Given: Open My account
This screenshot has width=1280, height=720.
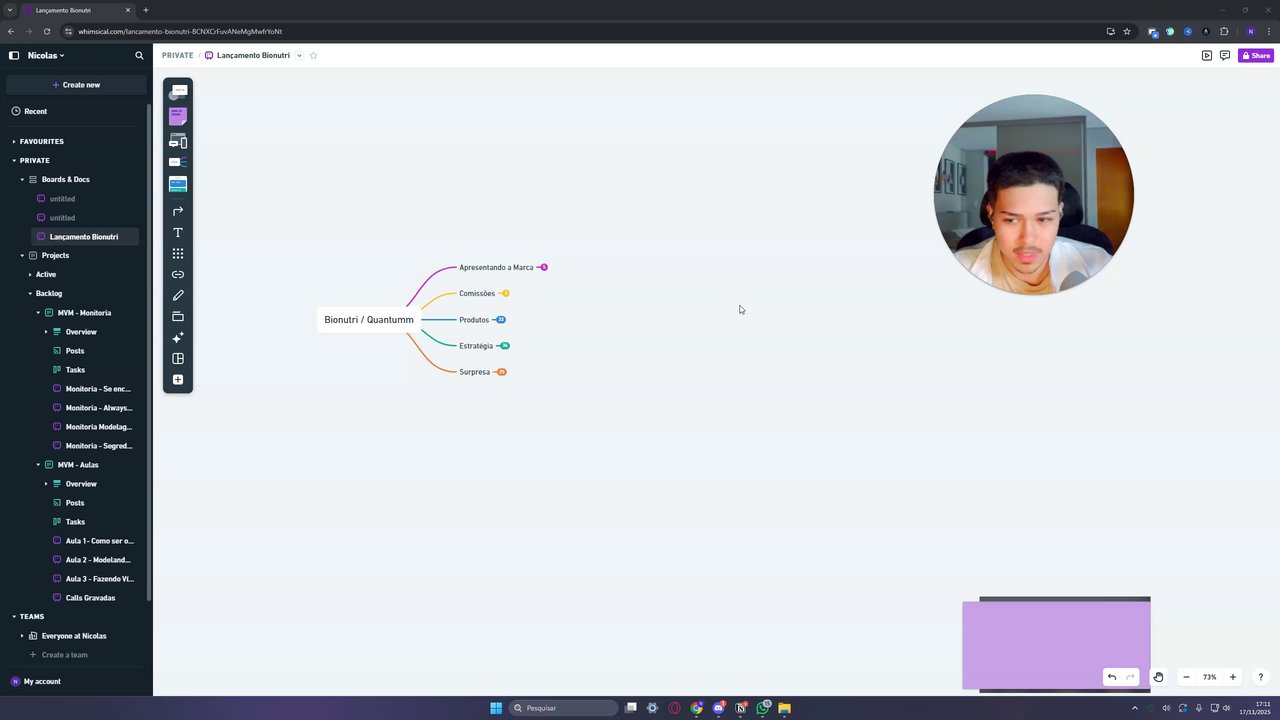Looking at the screenshot, I should pos(42,682).
